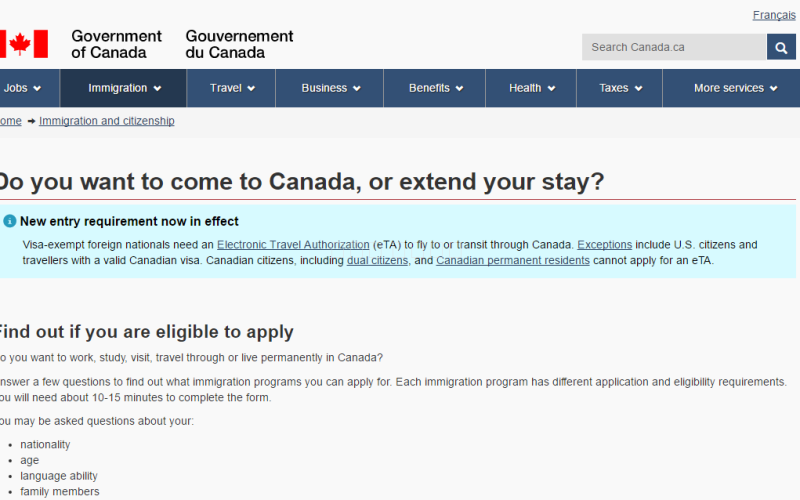Click the Home breadcrumb link
The width and height of the screenshot is (800, 500).
[10, 121]
